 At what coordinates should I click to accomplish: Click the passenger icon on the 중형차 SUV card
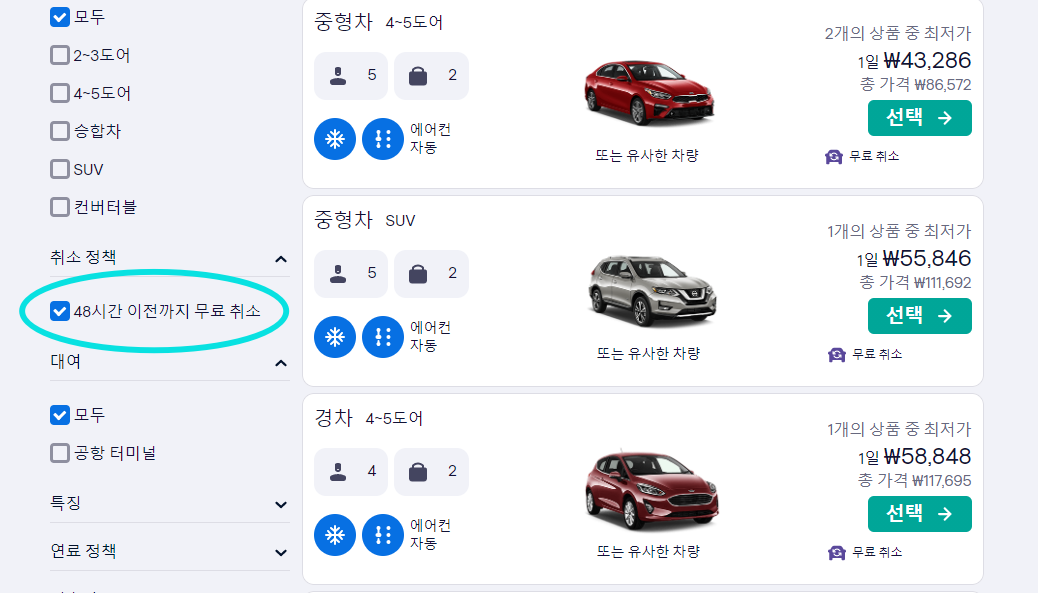338,273
